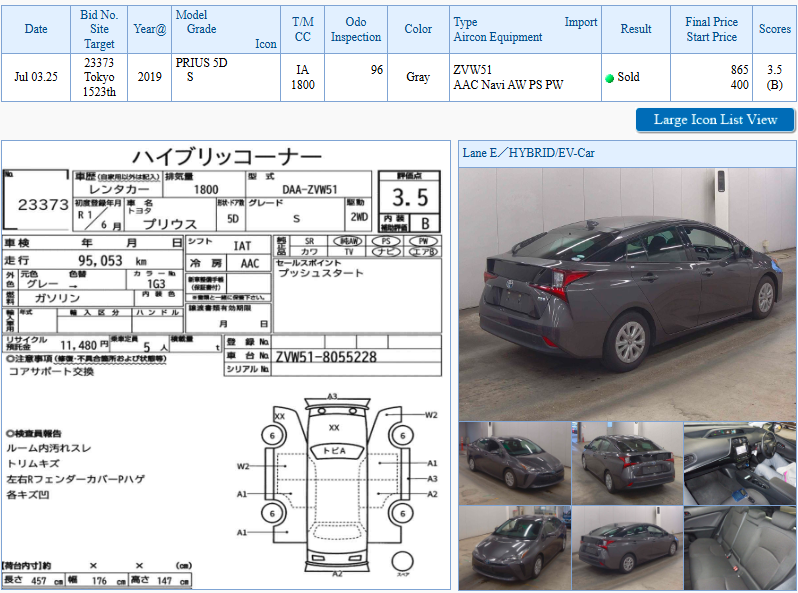
Task: Click the spare tire circle on diagram
Action: pos(402,561)
